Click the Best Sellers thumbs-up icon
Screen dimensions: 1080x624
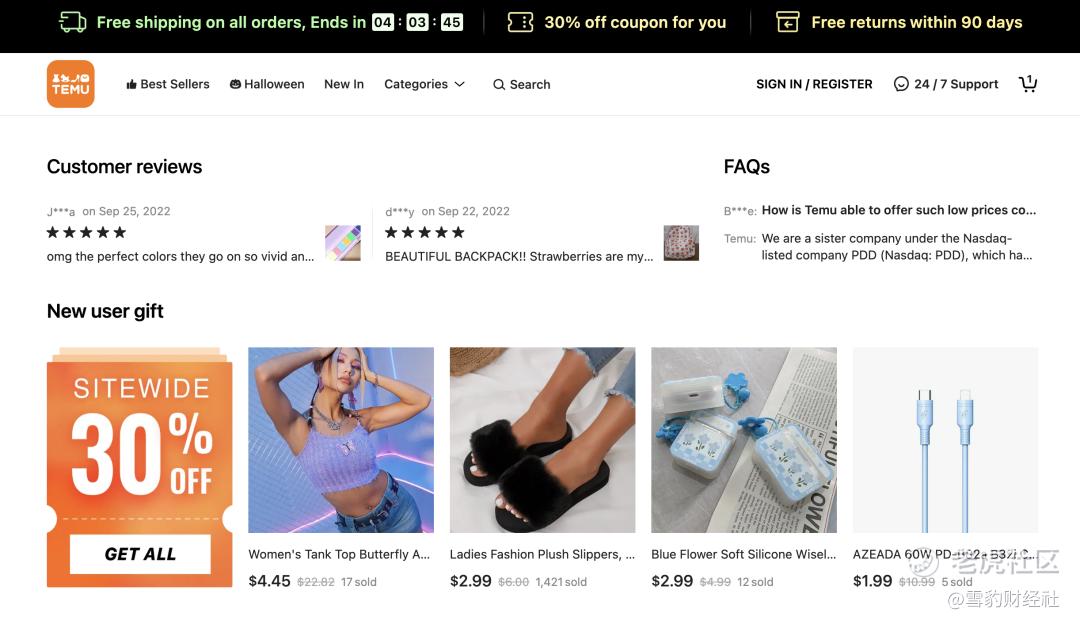coord(131,85)
